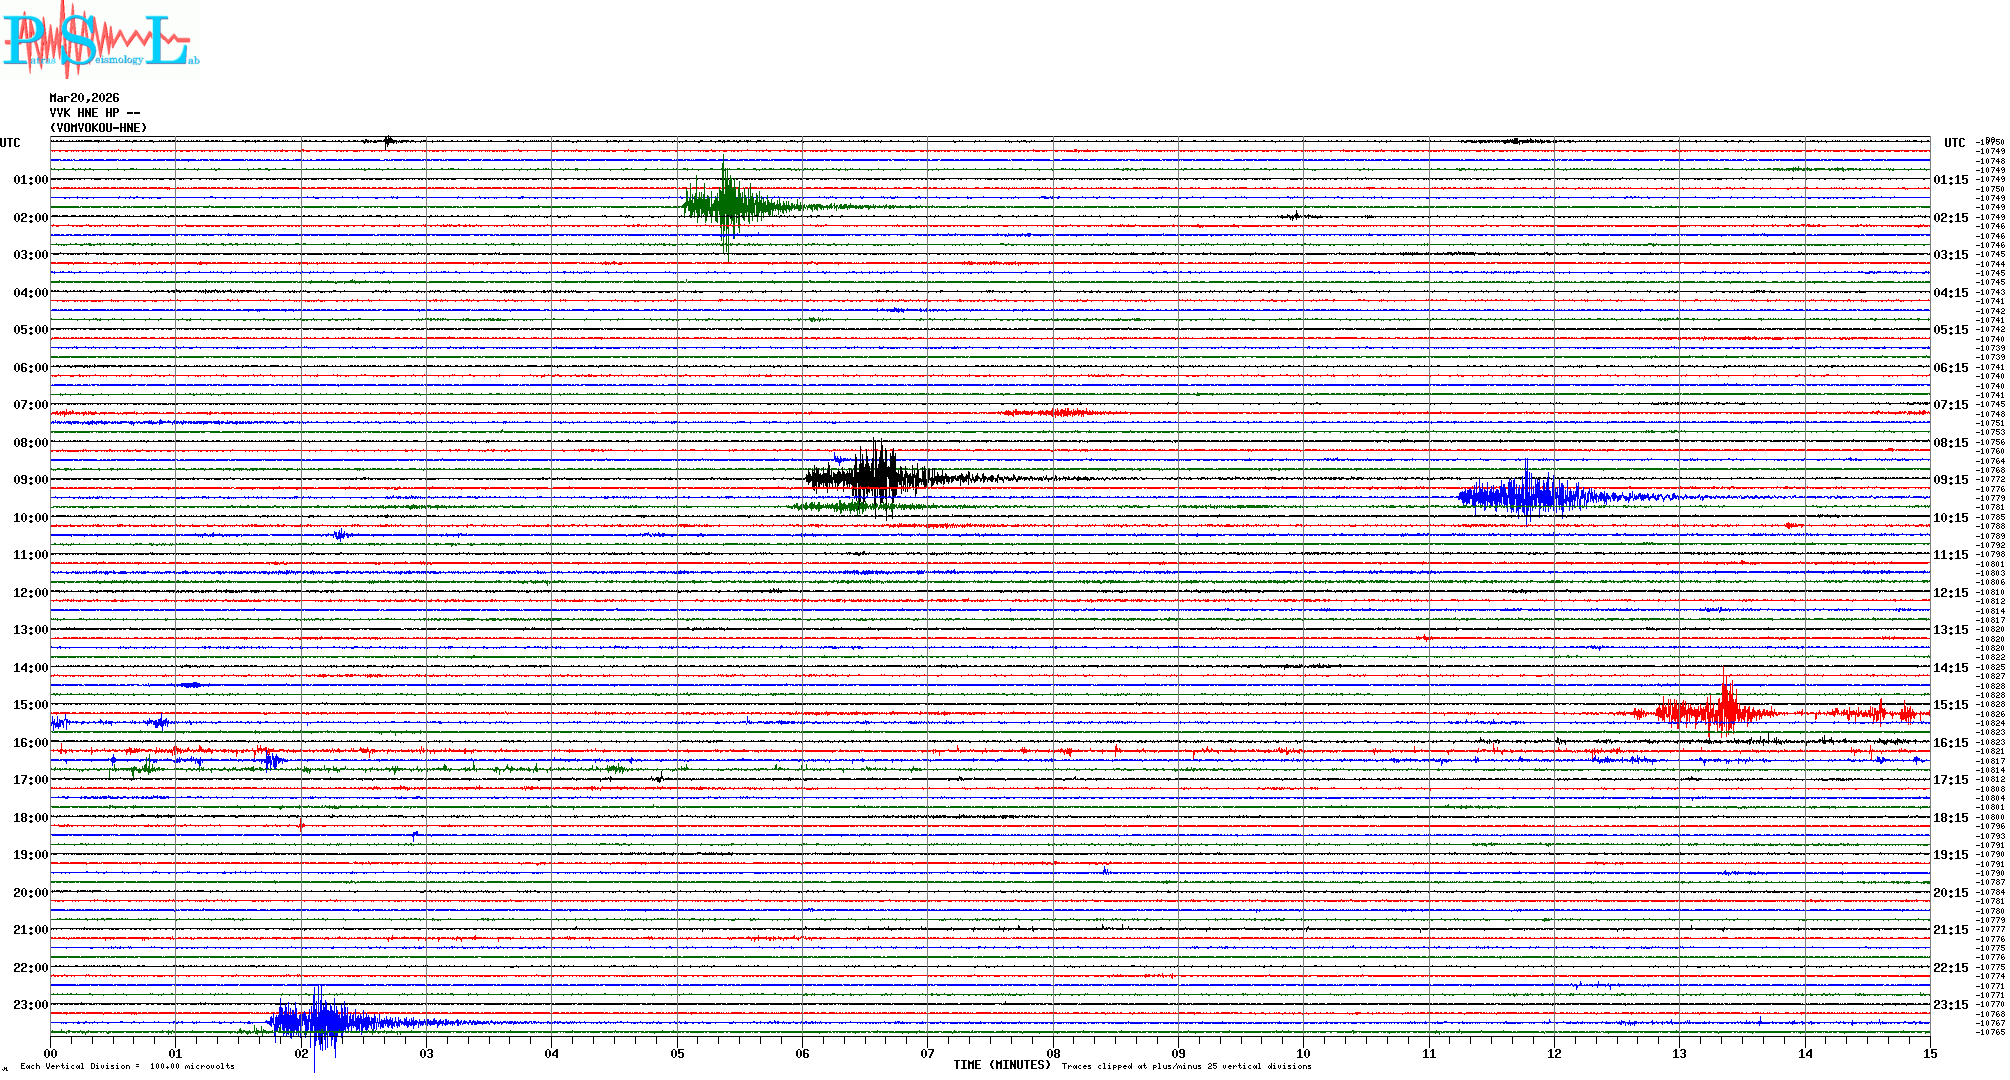Screen dimensions: 2010x1080
Task: Click the black earthquake waveform near 09:00
Action: pyautogui.click(x=875, y=477)
